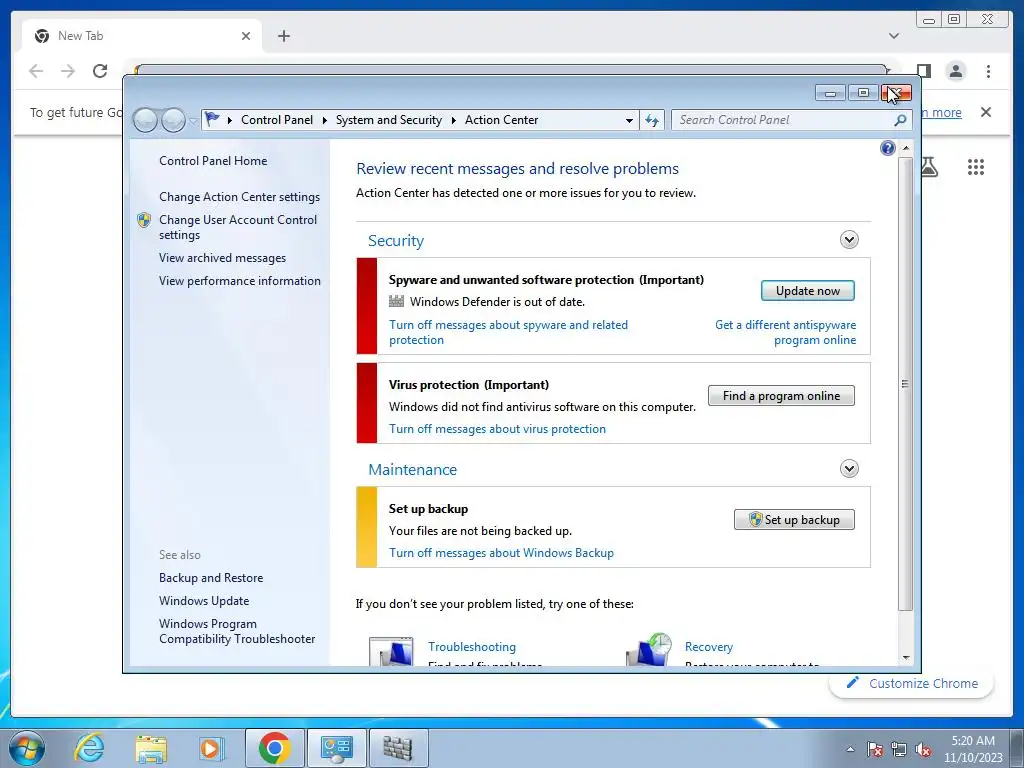Collapse the Maintenance section

[849, 468]
